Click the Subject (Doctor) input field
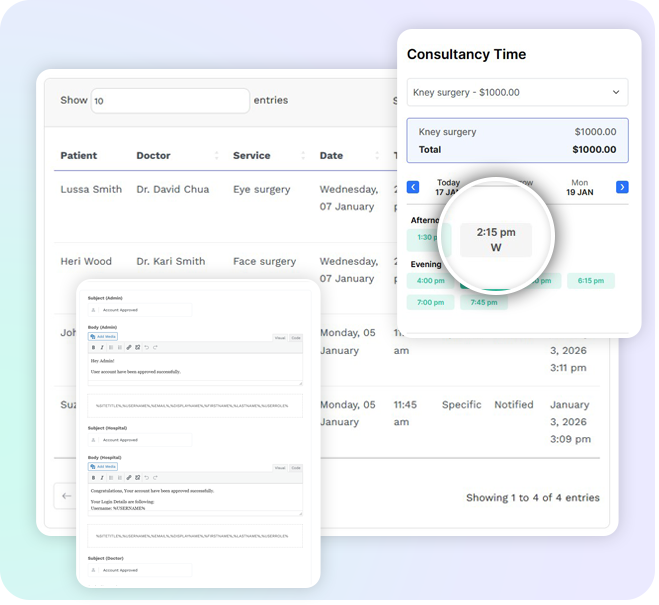Viewport: 659px width, 605px height. [x=140, y=570]
